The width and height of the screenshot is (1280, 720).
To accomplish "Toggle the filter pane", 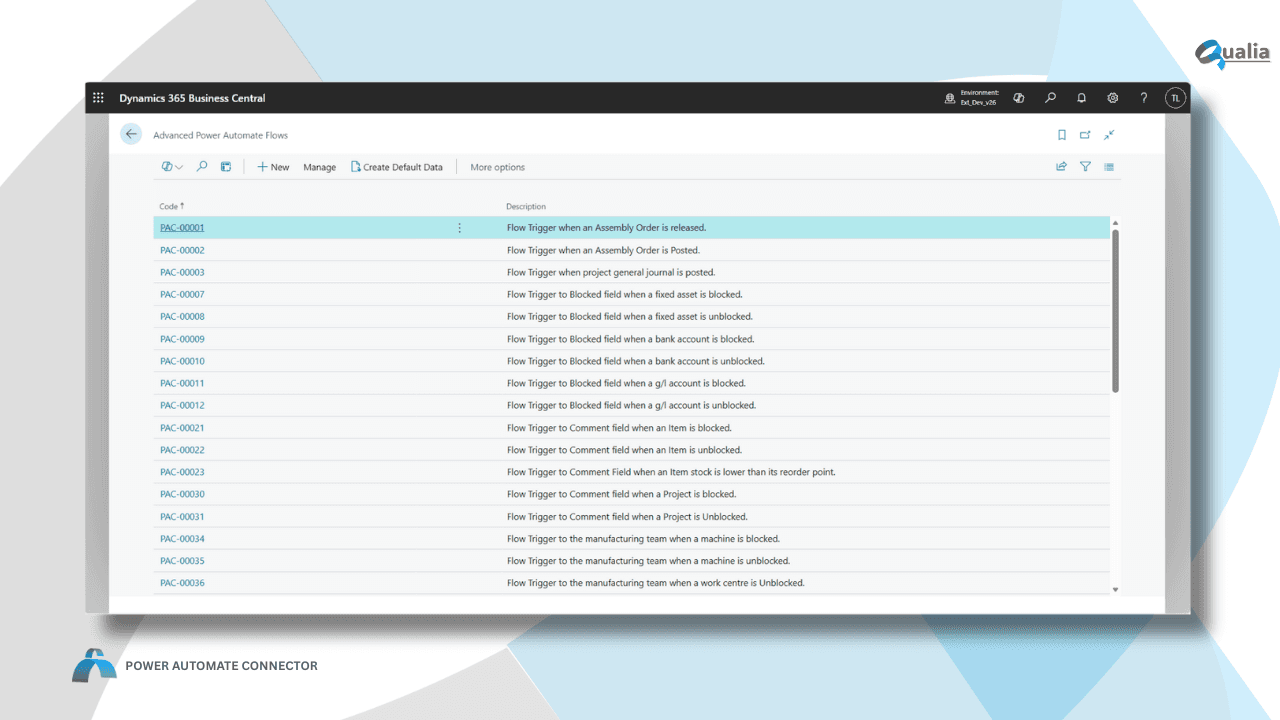I will point(1085,167).
